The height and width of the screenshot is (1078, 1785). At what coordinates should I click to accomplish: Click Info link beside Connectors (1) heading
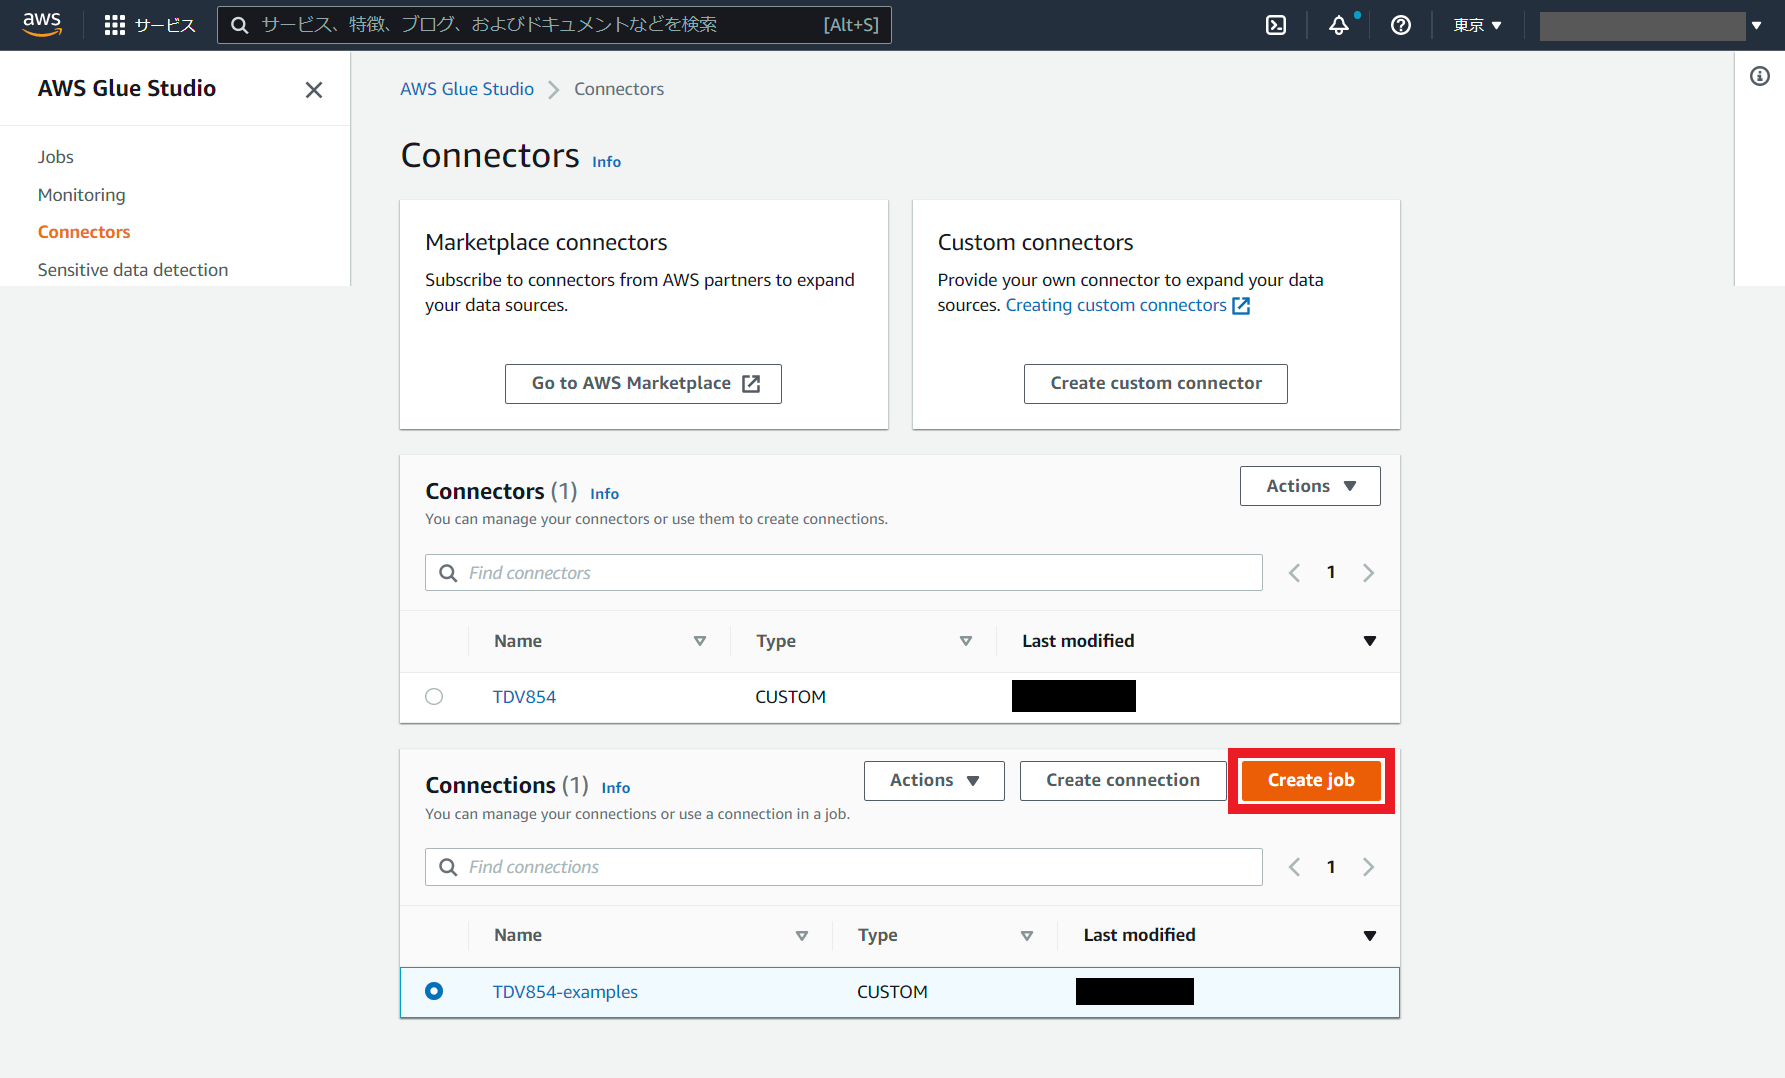pyautogui.click(x=604, y=494)
